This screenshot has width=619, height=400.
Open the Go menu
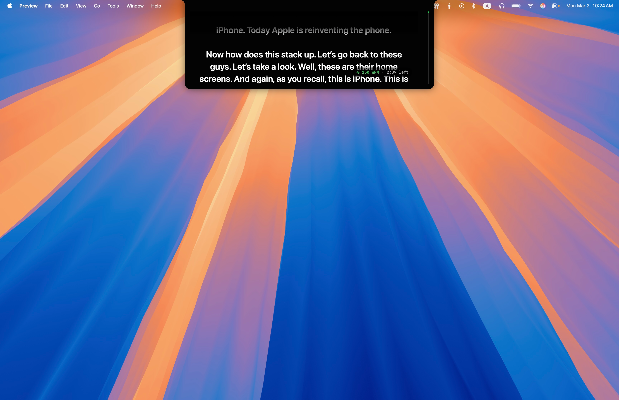click(96, 5)
